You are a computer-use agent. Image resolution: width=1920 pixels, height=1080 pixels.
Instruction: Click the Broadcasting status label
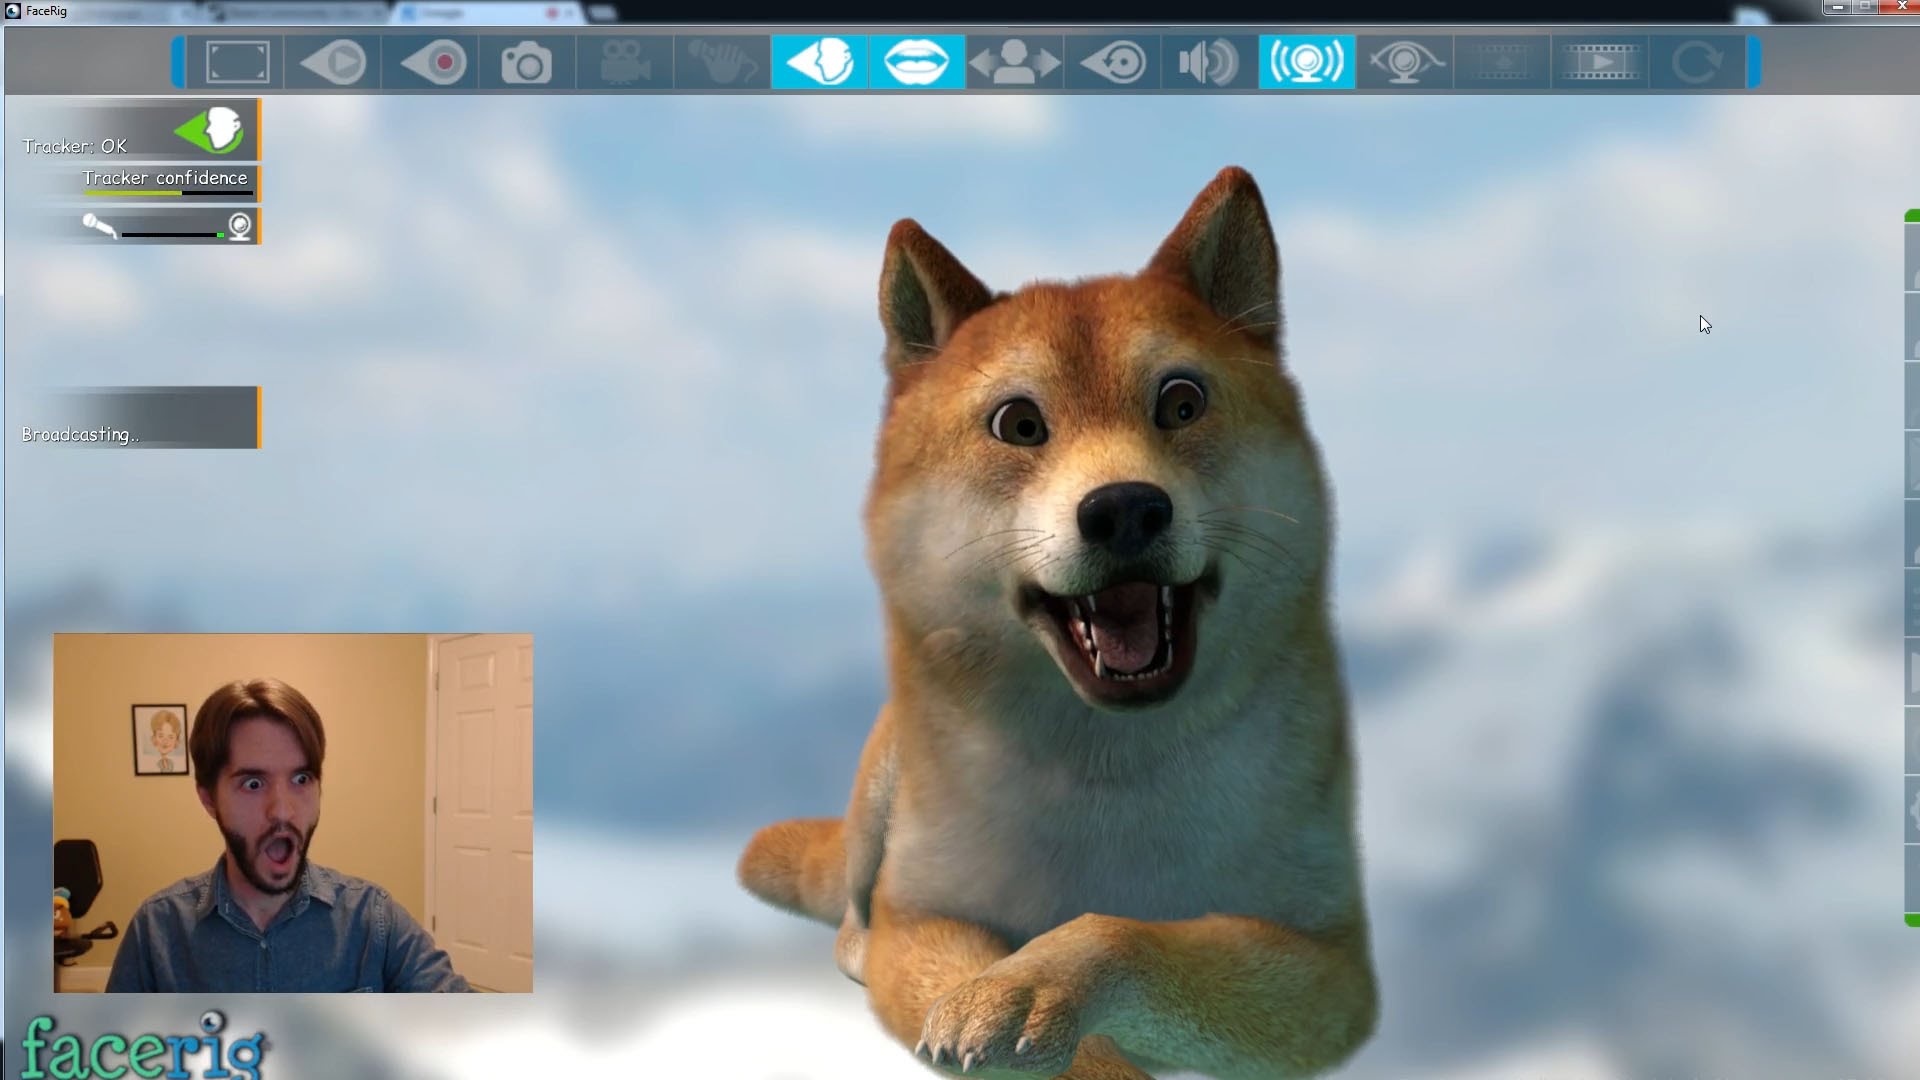[x=80, y=434]
